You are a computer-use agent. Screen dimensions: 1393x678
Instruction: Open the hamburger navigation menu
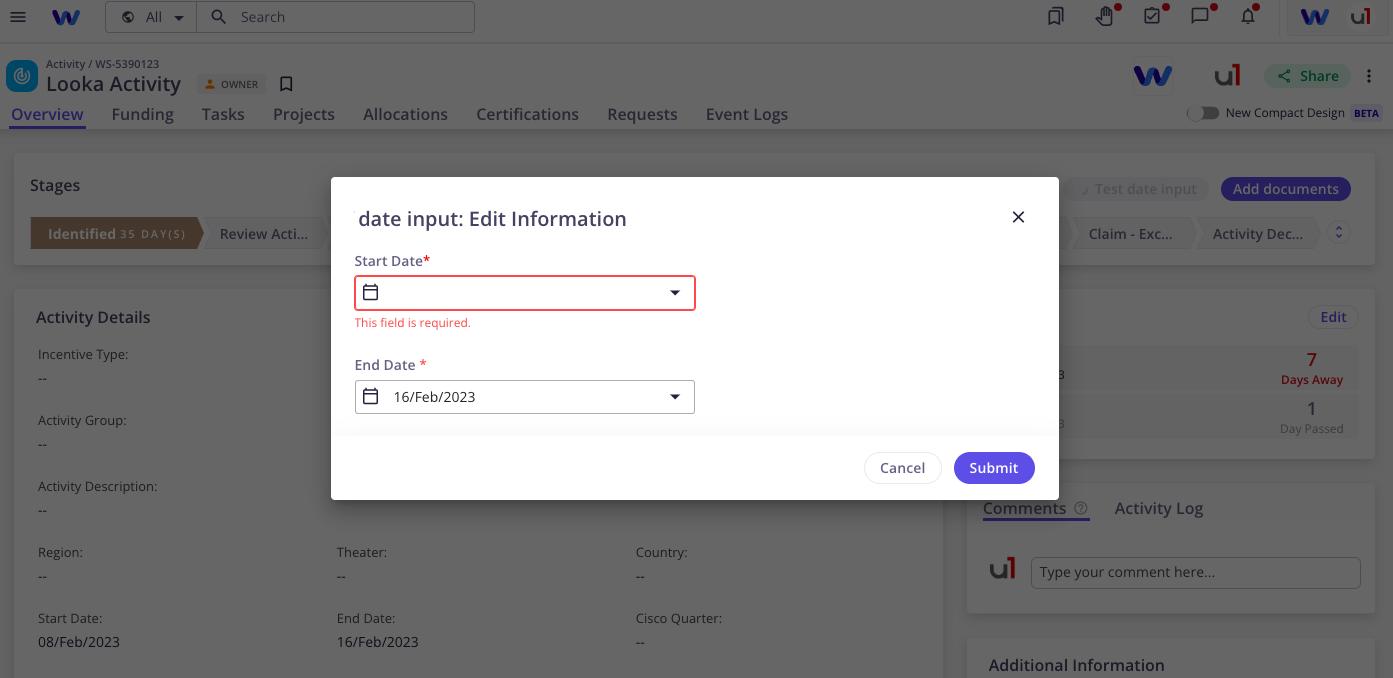[18, 17]
